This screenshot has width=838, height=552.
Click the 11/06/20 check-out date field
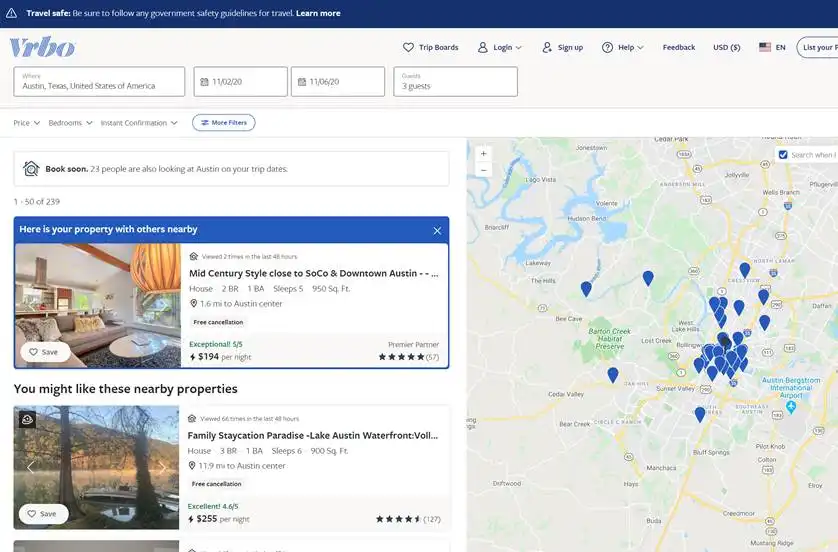pos(338,82)
